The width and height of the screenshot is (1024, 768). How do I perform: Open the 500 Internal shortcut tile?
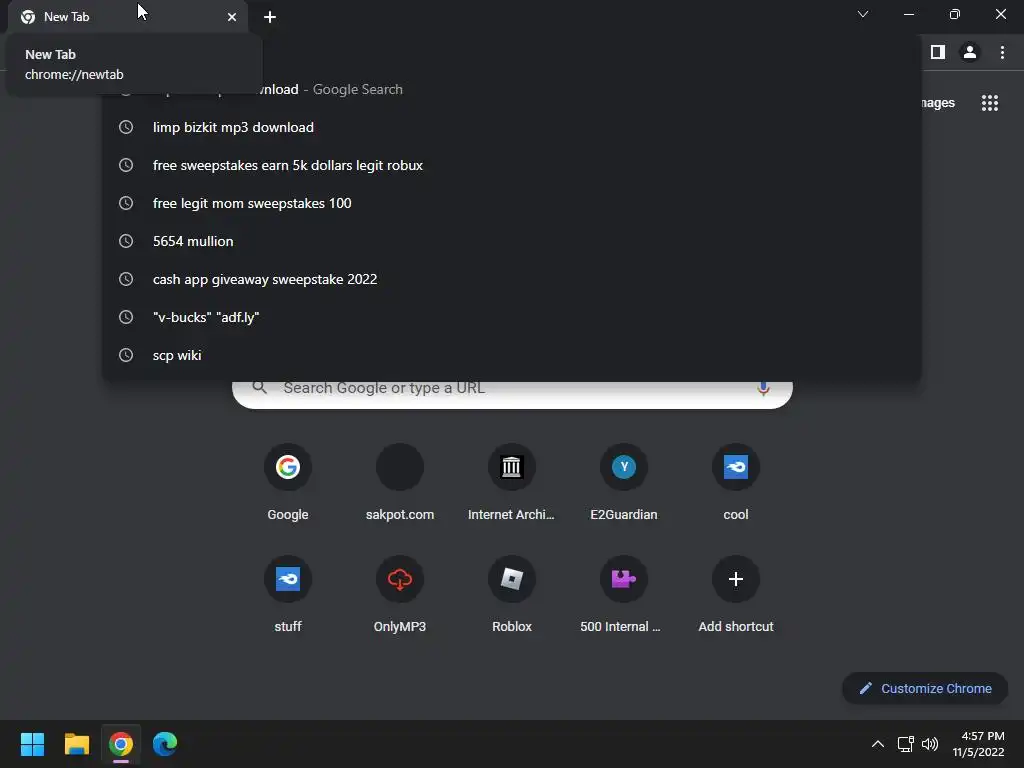tap(624, 595)
